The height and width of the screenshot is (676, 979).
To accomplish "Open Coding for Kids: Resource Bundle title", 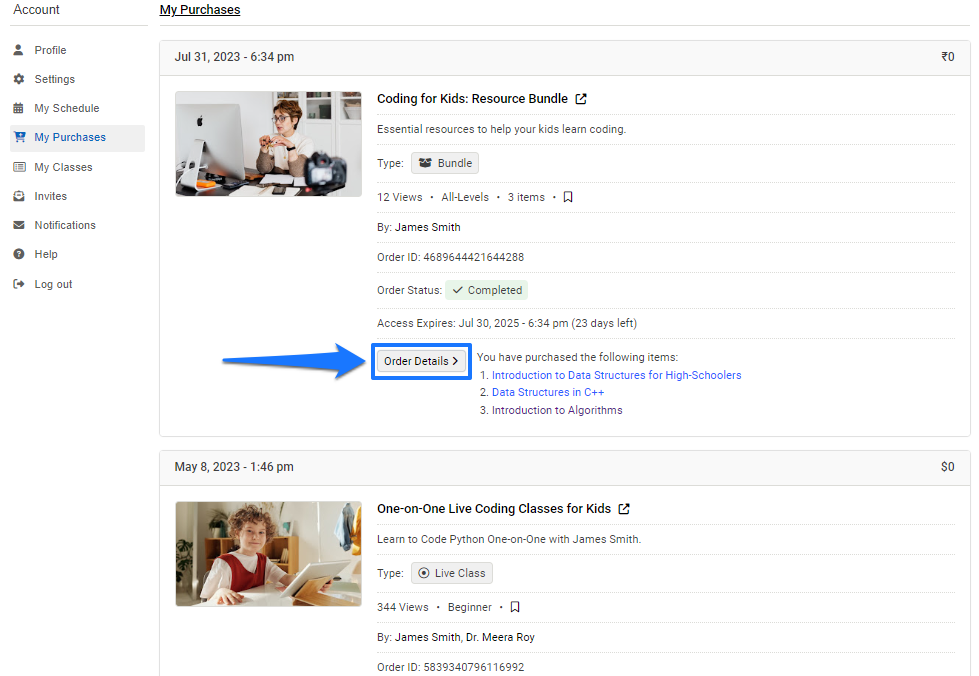I will click(x=472, y=99).
